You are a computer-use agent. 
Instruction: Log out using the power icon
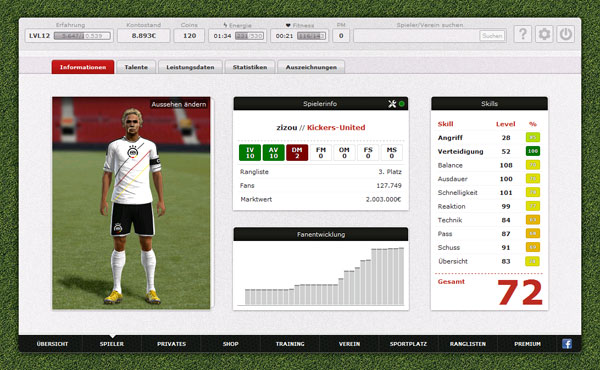(x=566, y=34)
